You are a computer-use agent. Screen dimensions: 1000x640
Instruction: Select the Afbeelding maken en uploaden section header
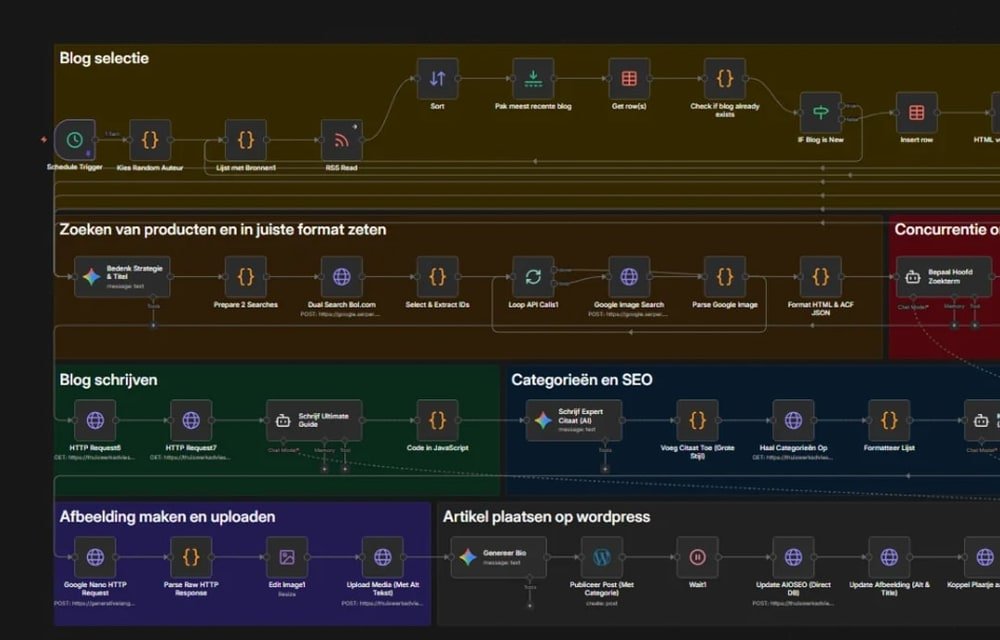pyautogui.click(x=167, y=516)
